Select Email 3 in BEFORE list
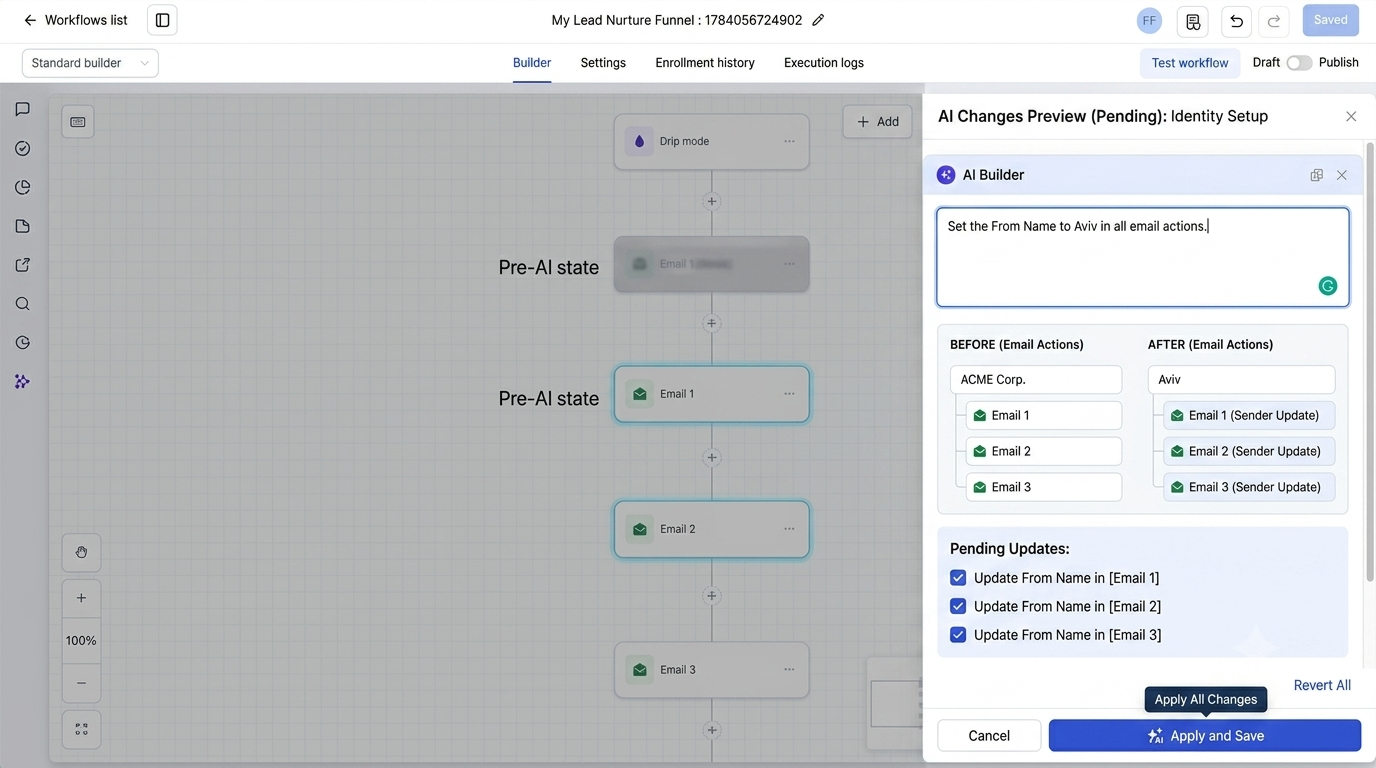Screen dimensions: 1376x768 coord(1044,487)
